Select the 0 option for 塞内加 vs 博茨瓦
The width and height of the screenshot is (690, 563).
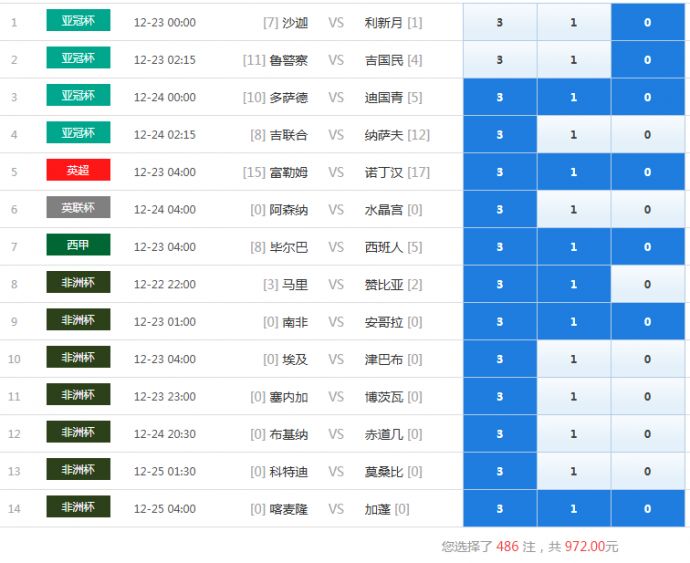pyautogui.click(x=647, y=397)
